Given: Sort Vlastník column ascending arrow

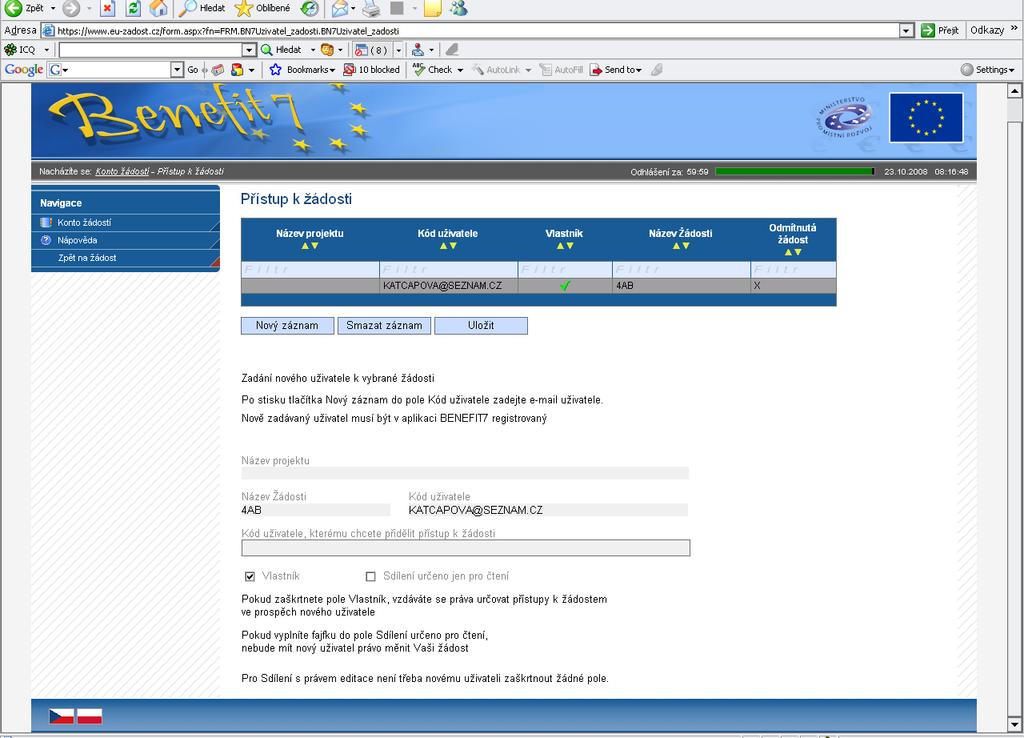Looking at the screenshot, I should point(560,246).
